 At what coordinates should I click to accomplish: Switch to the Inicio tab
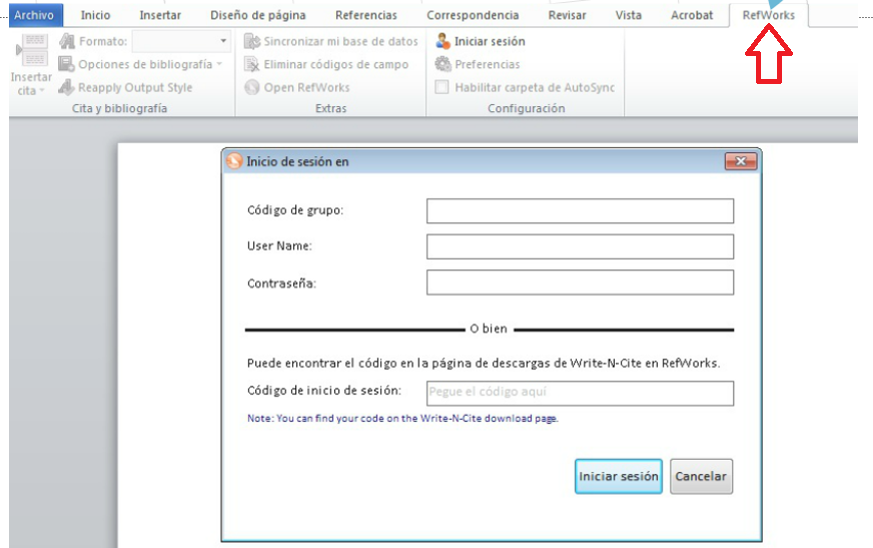[x=95, y=15]
